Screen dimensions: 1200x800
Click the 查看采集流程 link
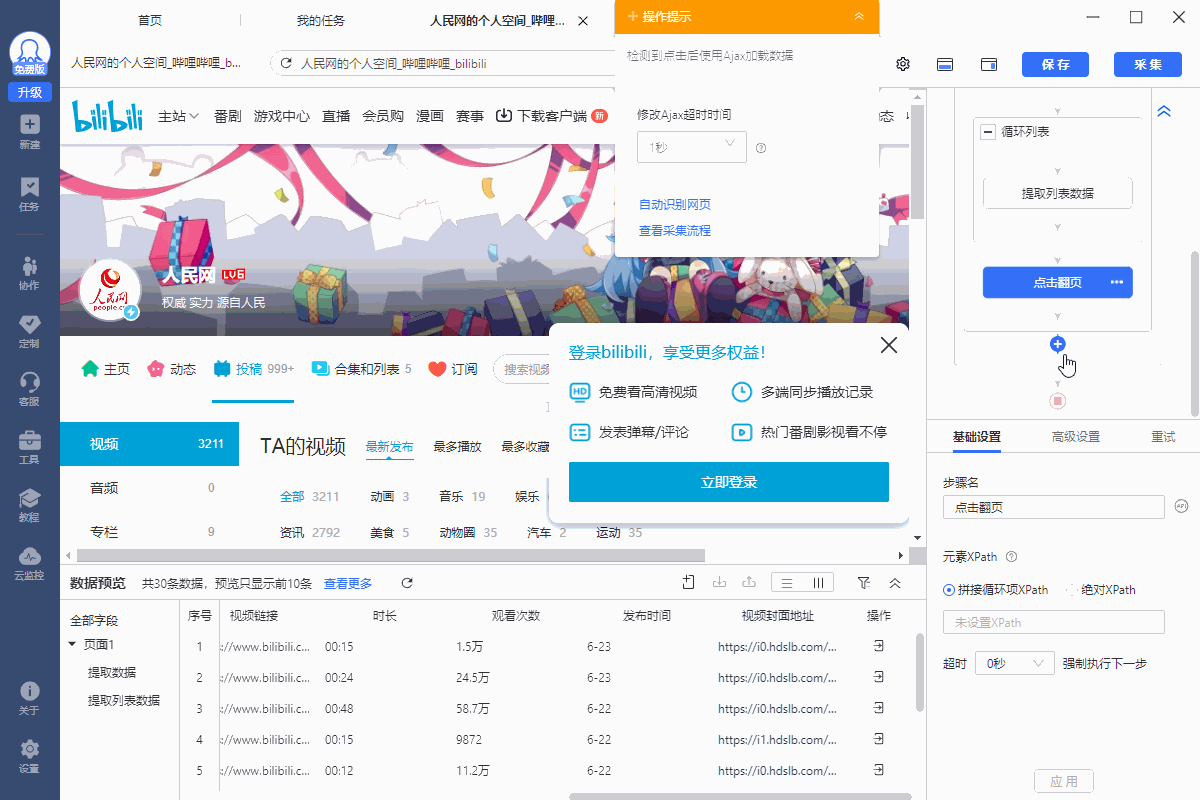coord(675,231)
